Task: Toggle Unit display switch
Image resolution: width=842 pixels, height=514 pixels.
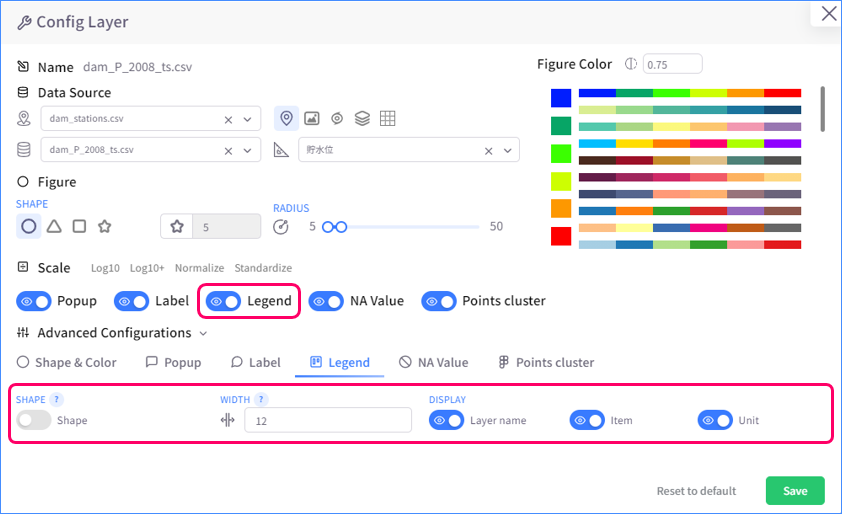Action: point(715,420)
